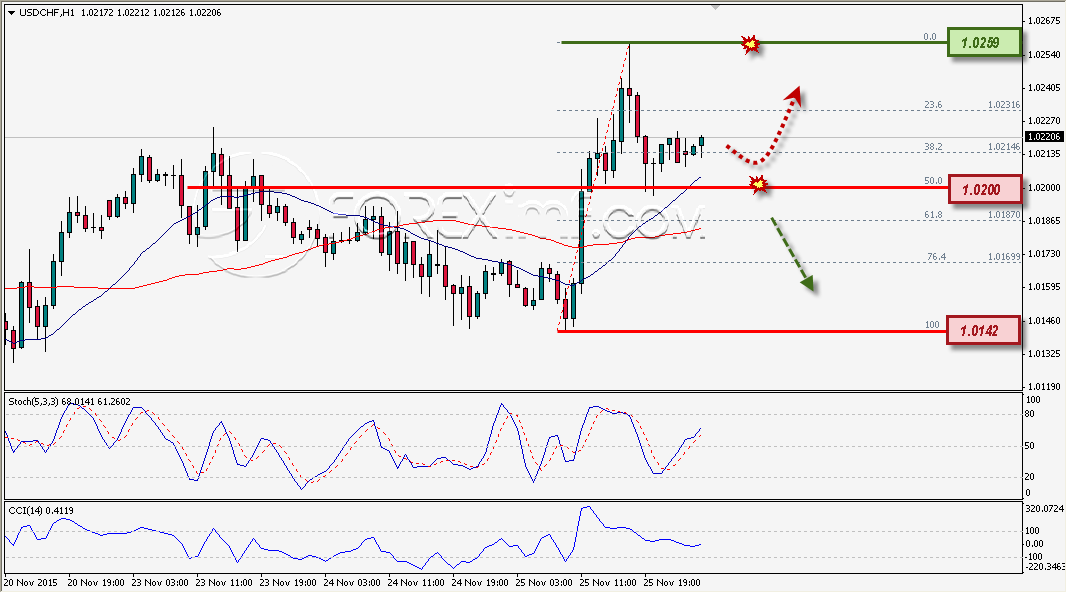The height and width of the screenshot is (593, 1067).
Task: Click the 25 Nov 19:00 time label
Action: pos(672,583)
